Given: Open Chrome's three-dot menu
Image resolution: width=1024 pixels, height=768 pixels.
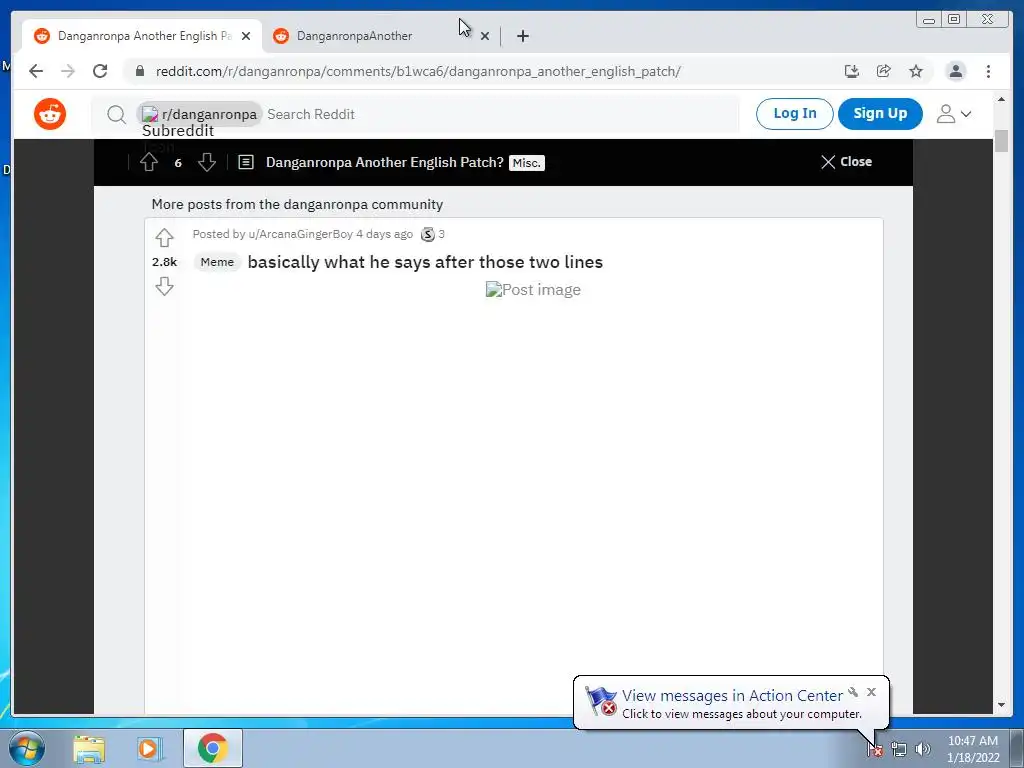Looking at the screenshot, I should pos(989,71).
